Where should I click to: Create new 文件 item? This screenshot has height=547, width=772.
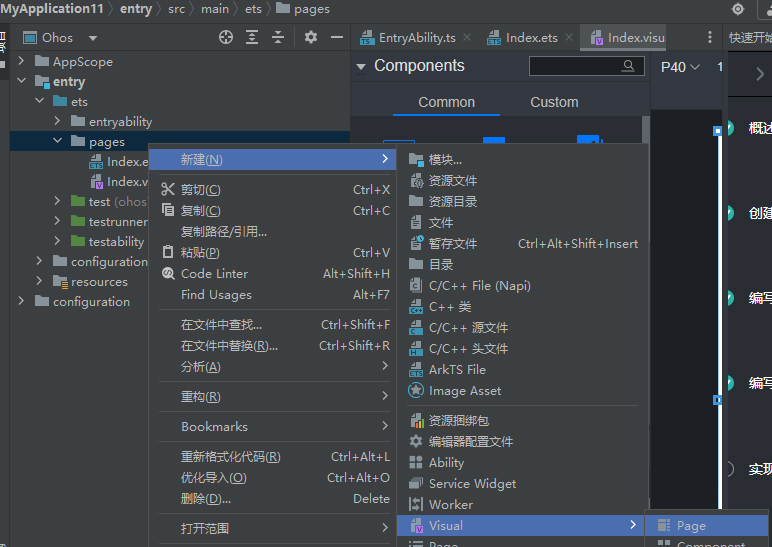[x=523, y=223]
